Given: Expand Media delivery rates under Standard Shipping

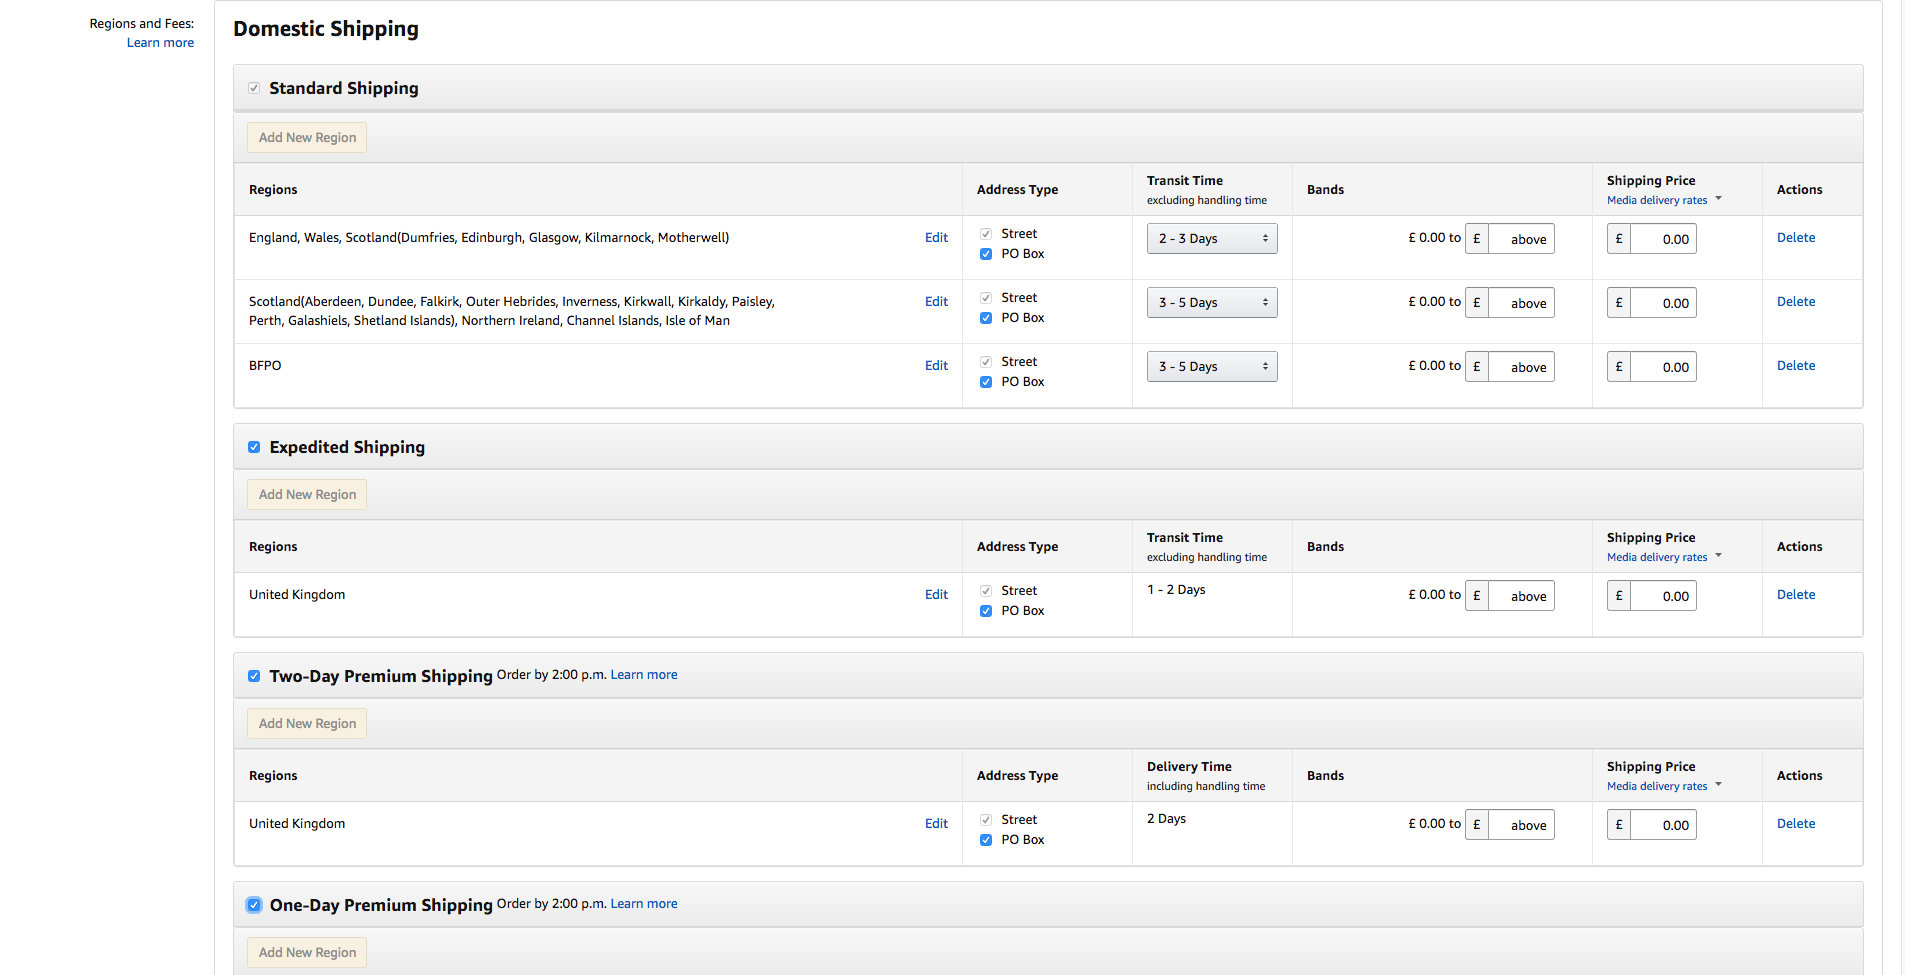Looking at the screenshot, I should coord(1664,200).
